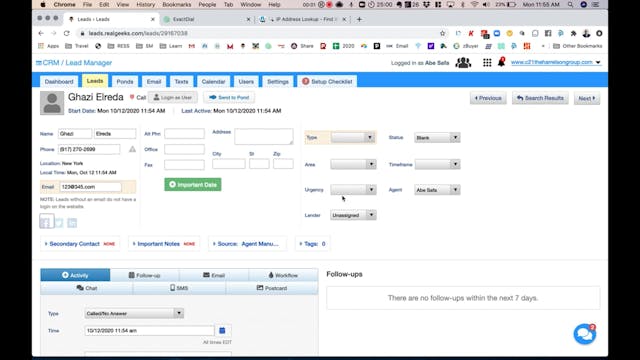The width and height of the screenshot is (640, 360).
Task: Click the Phone number input field
Action: (x=89, y=149)
